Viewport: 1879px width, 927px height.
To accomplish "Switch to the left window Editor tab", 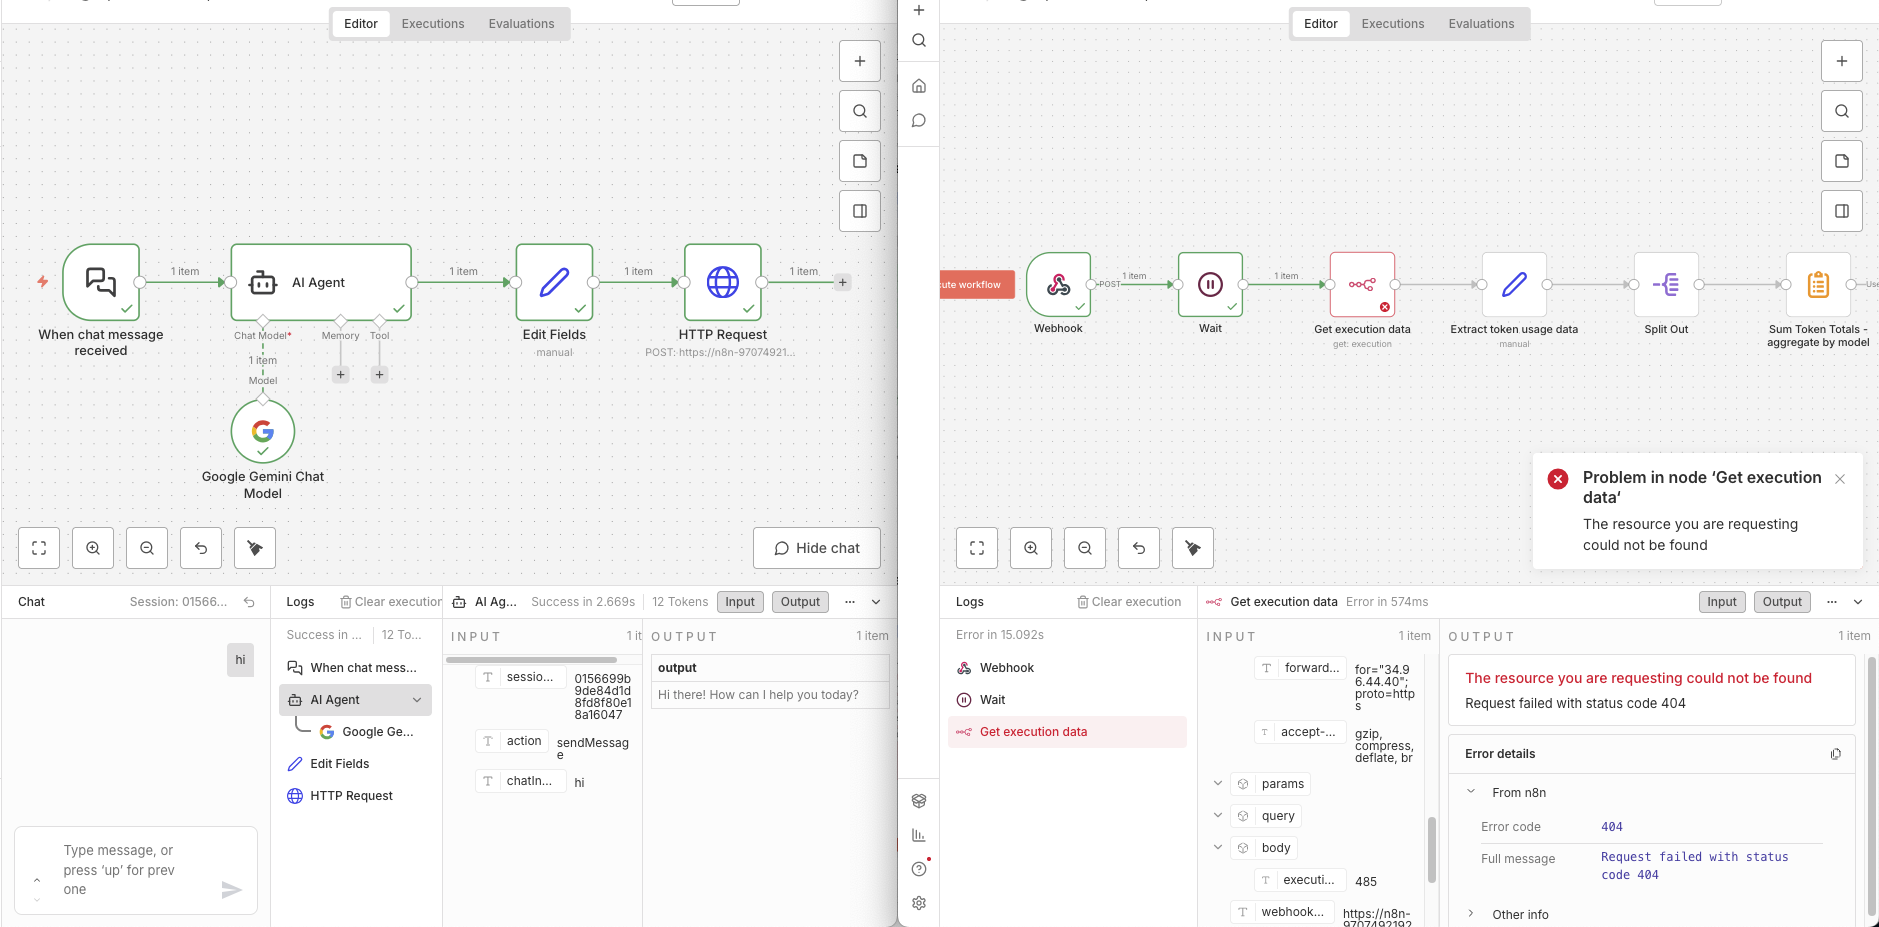I will (x=361, y=24).
